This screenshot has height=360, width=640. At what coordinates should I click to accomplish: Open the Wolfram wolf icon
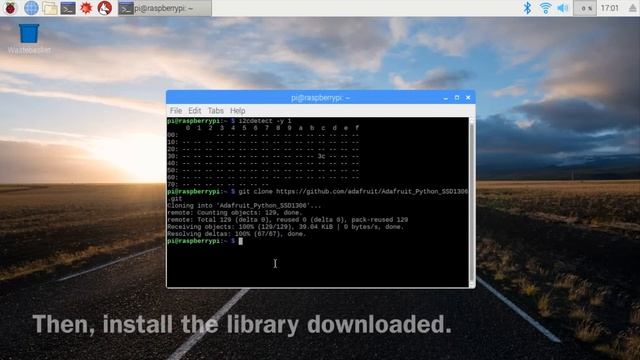point(104,8)
